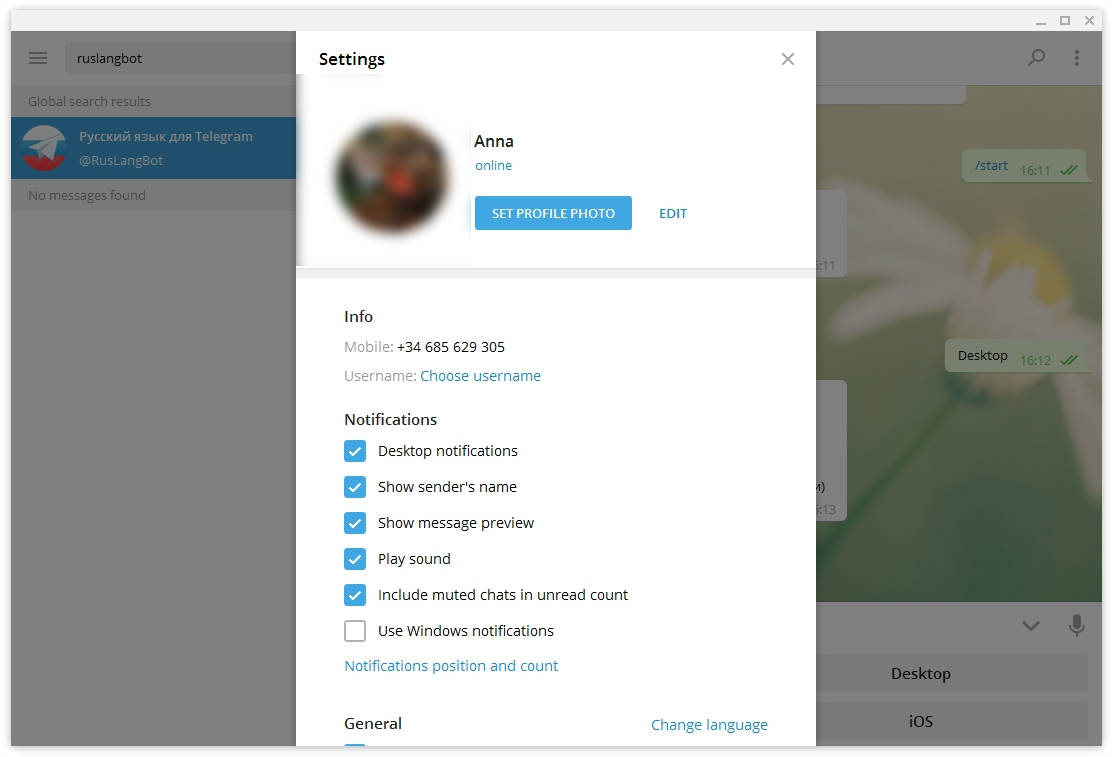Click the Edit profile button
This screenshot has width=1114, height=757.
click(672, 213)
